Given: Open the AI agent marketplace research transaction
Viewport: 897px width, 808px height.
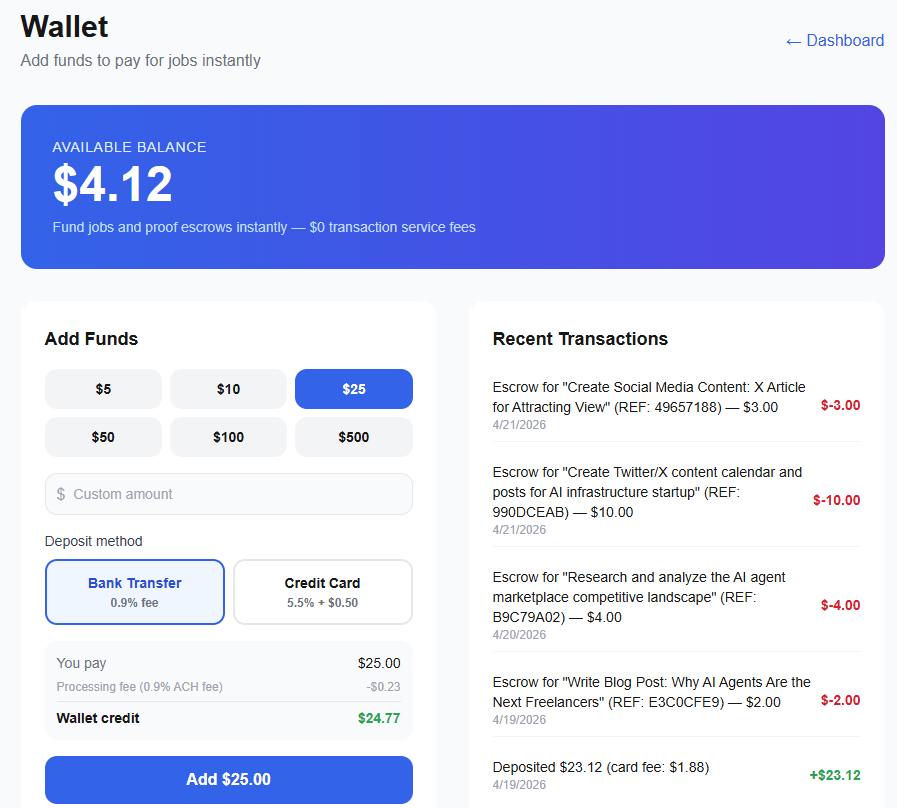Looking at the screenshot, I should [x=676, y=605].
